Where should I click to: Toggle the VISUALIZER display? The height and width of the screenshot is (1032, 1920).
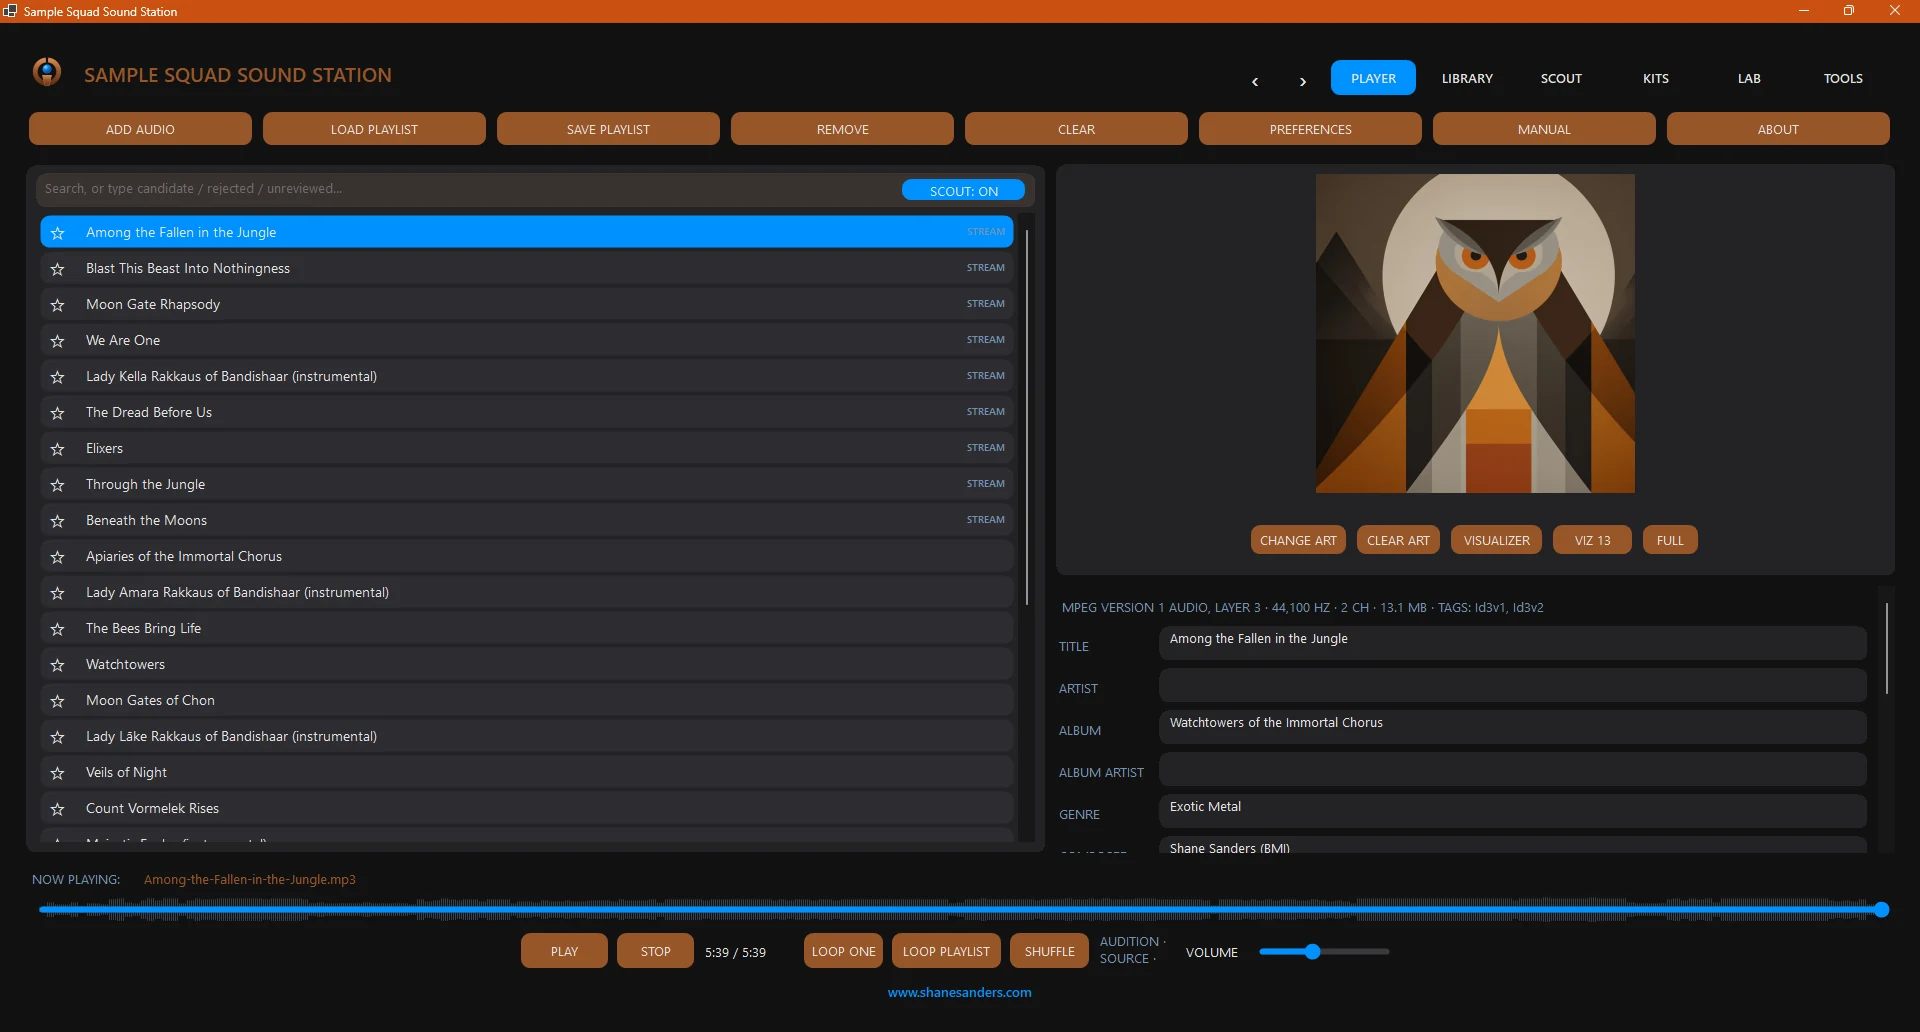click(x=1496, y=540)
